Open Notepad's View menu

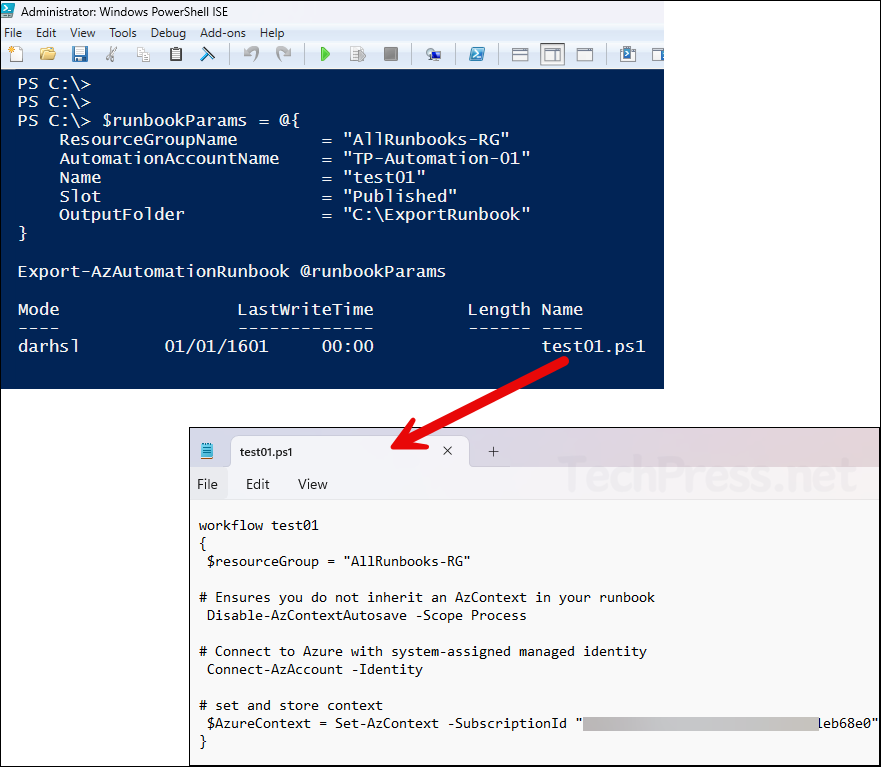coord(312,484)
